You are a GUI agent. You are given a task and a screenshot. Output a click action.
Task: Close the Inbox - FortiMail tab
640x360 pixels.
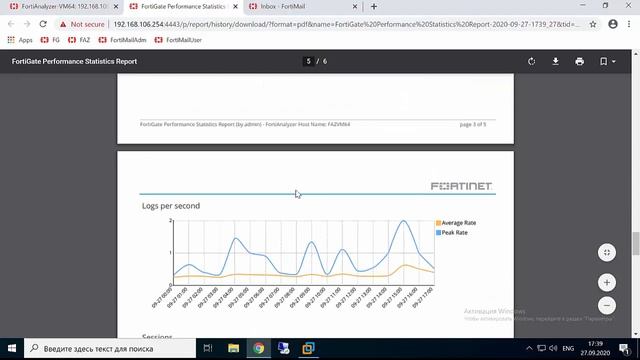(354, 7)
